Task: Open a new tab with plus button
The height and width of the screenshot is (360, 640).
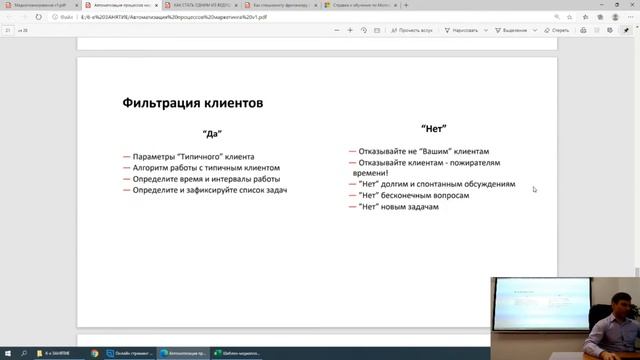Action: (406, 5)
